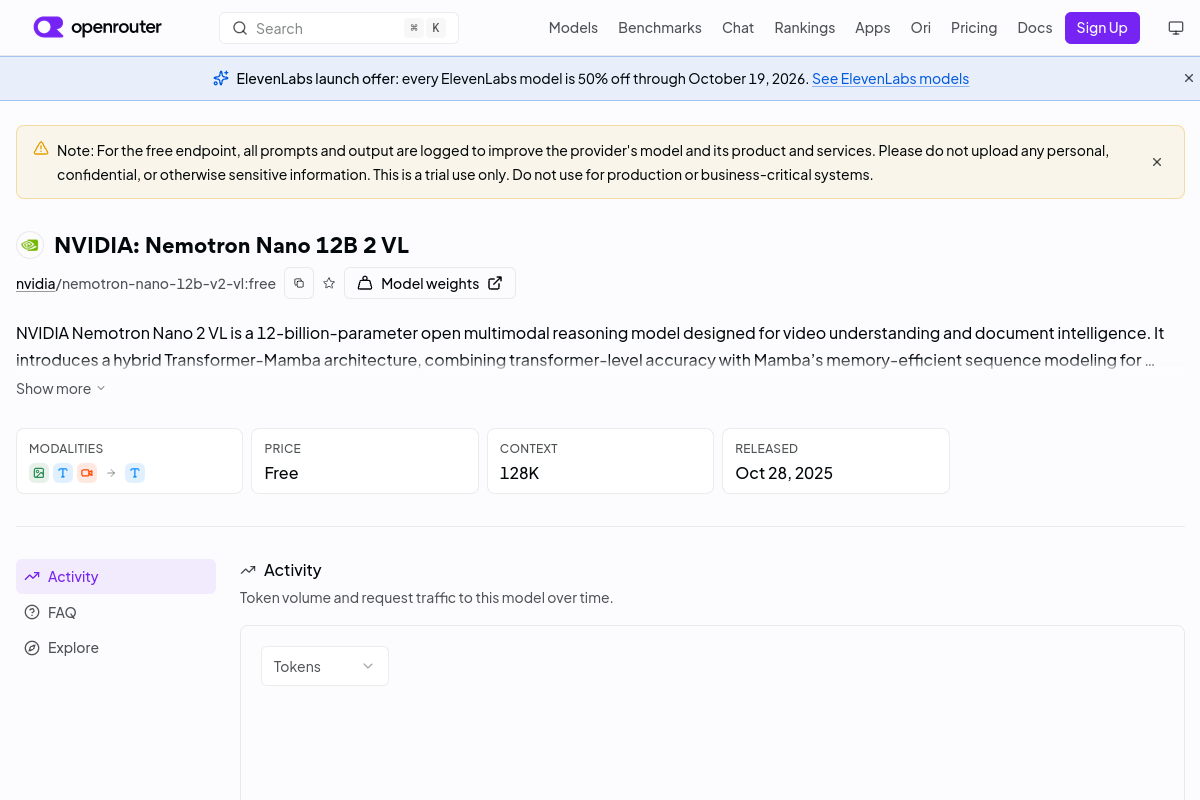Close the free endpoint note
The image size is (1200, 800).
(1157, 162)
